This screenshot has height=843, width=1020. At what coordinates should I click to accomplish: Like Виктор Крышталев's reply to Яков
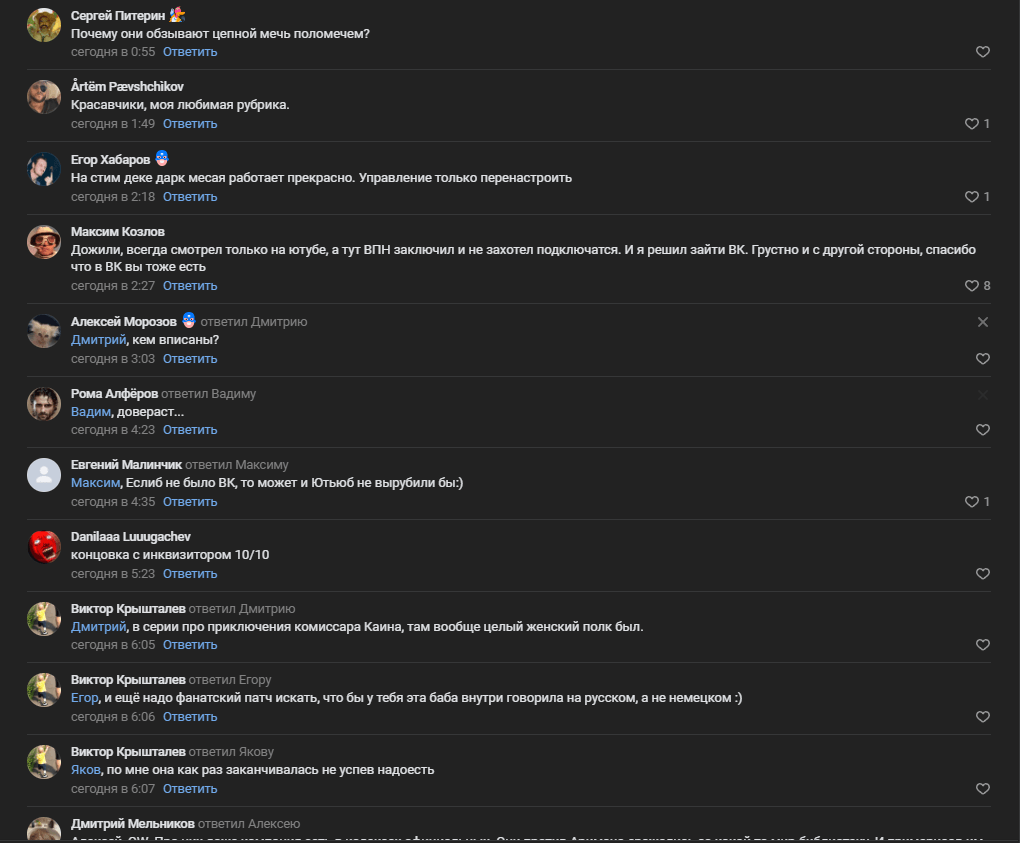(982, 788)
